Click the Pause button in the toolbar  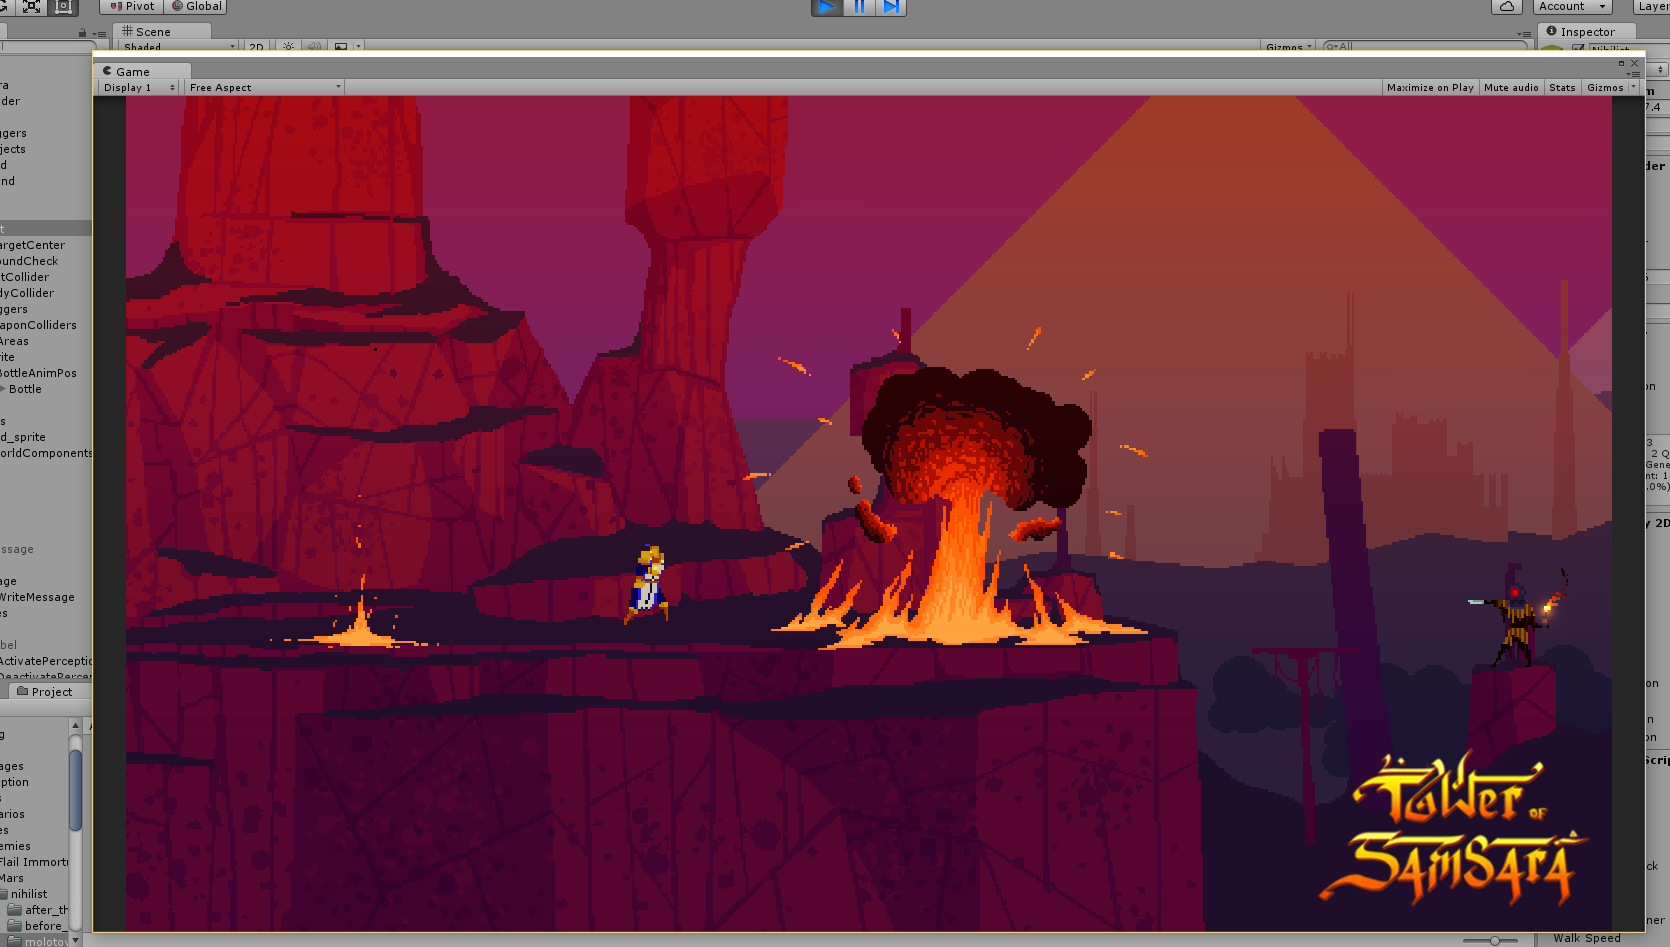coord(858,7)
